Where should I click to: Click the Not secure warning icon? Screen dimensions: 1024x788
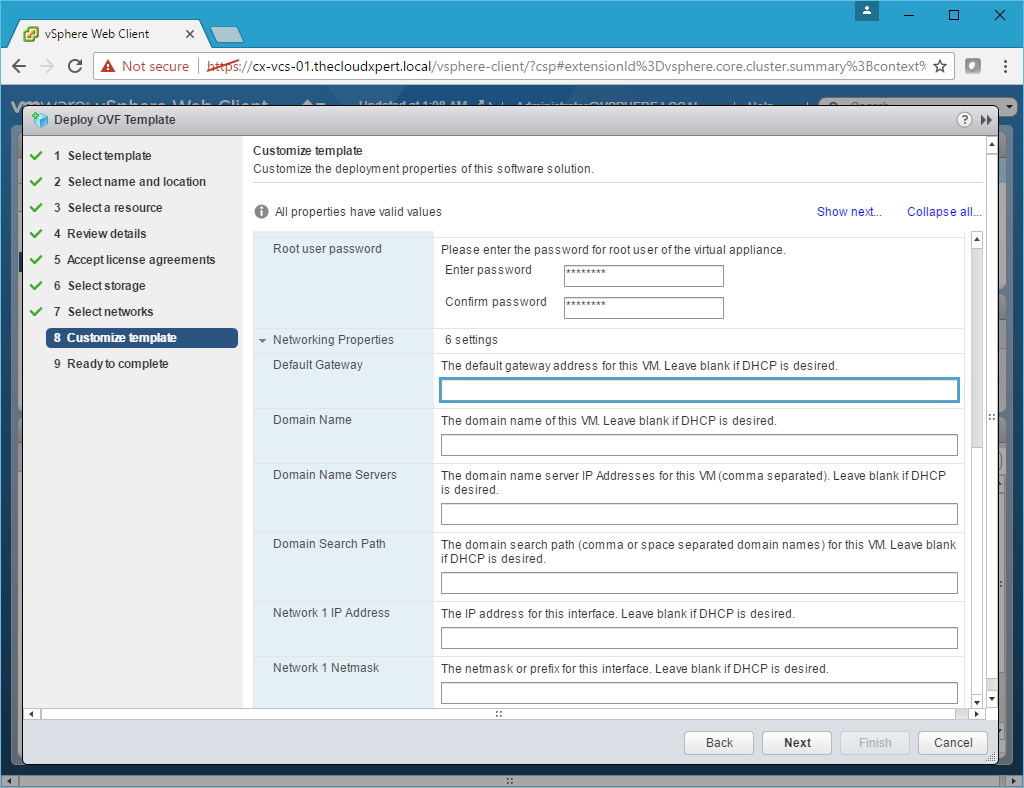108,66
